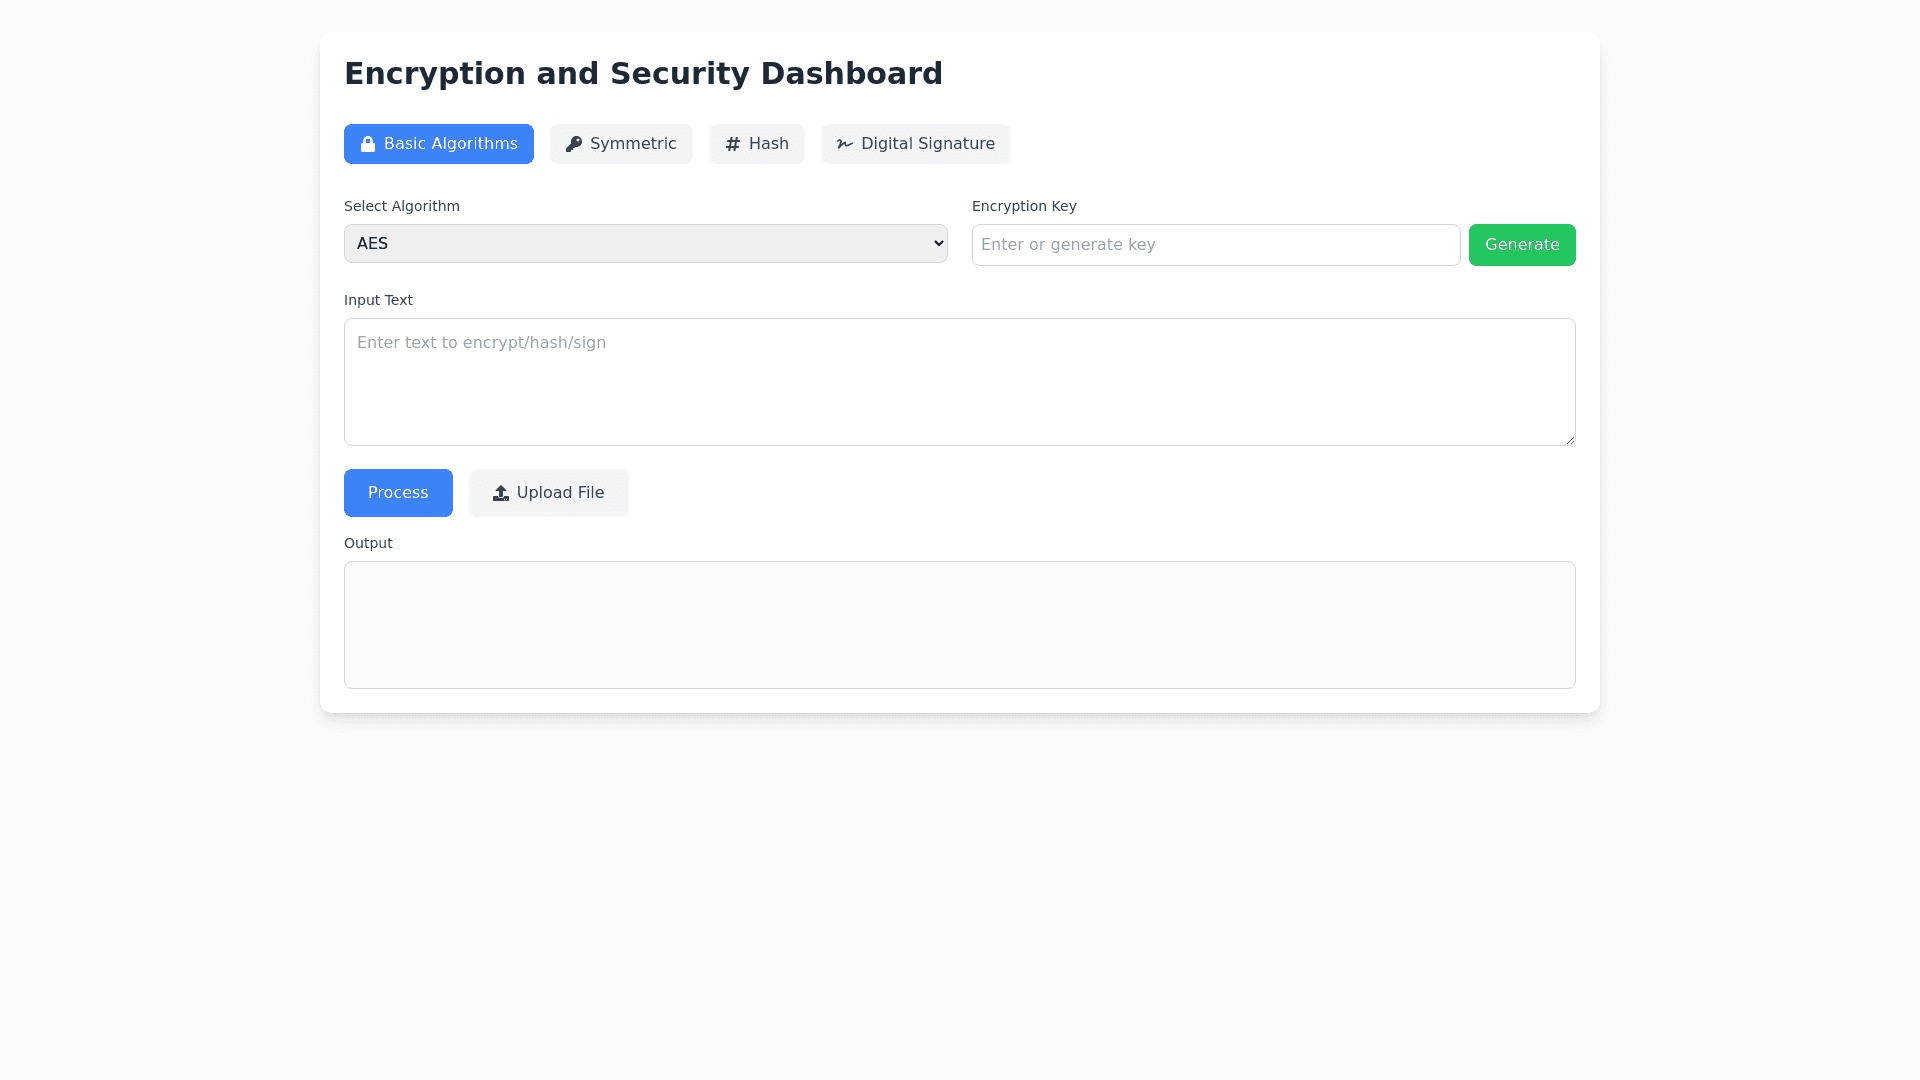Image resolution: width=1920 pixels, height=1080 pixels.
Task: Click the Encryption Key label
Action: point(1024,206)
